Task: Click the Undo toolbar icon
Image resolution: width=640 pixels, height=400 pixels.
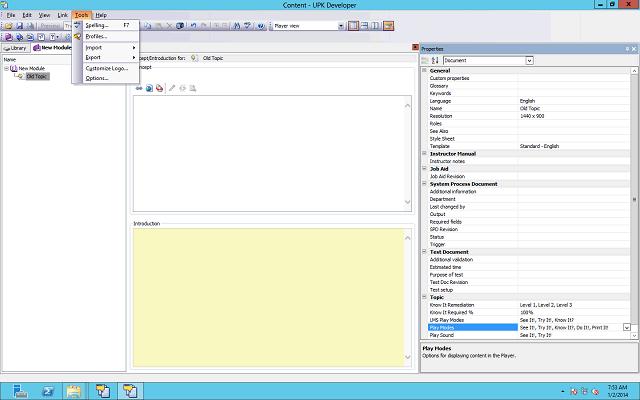Action: pos(192,25)
